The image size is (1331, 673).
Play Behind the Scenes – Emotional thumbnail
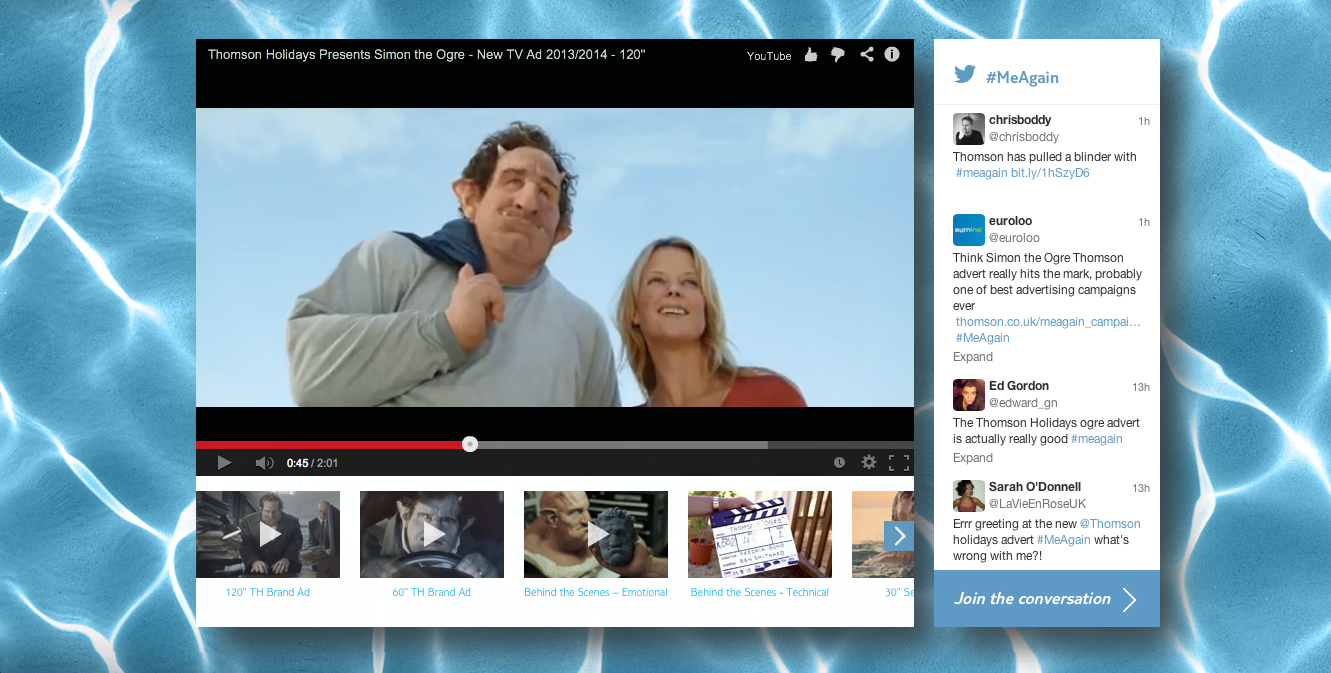tap(596, 534)
